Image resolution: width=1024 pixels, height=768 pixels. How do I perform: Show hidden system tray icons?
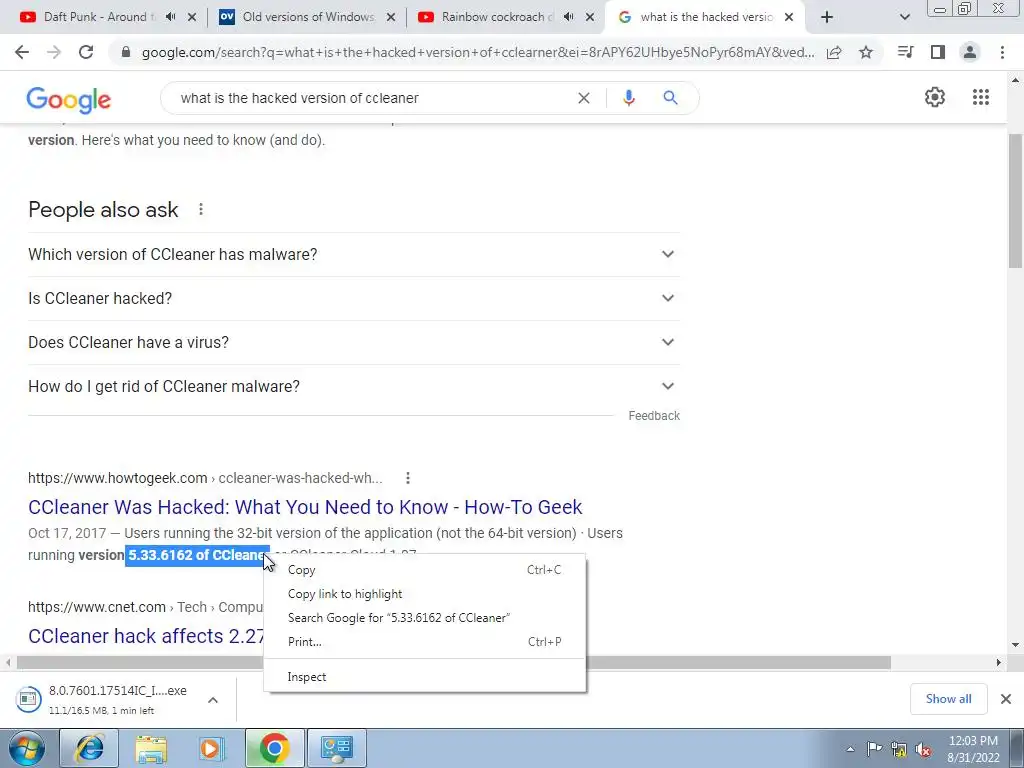pos(850,749)
